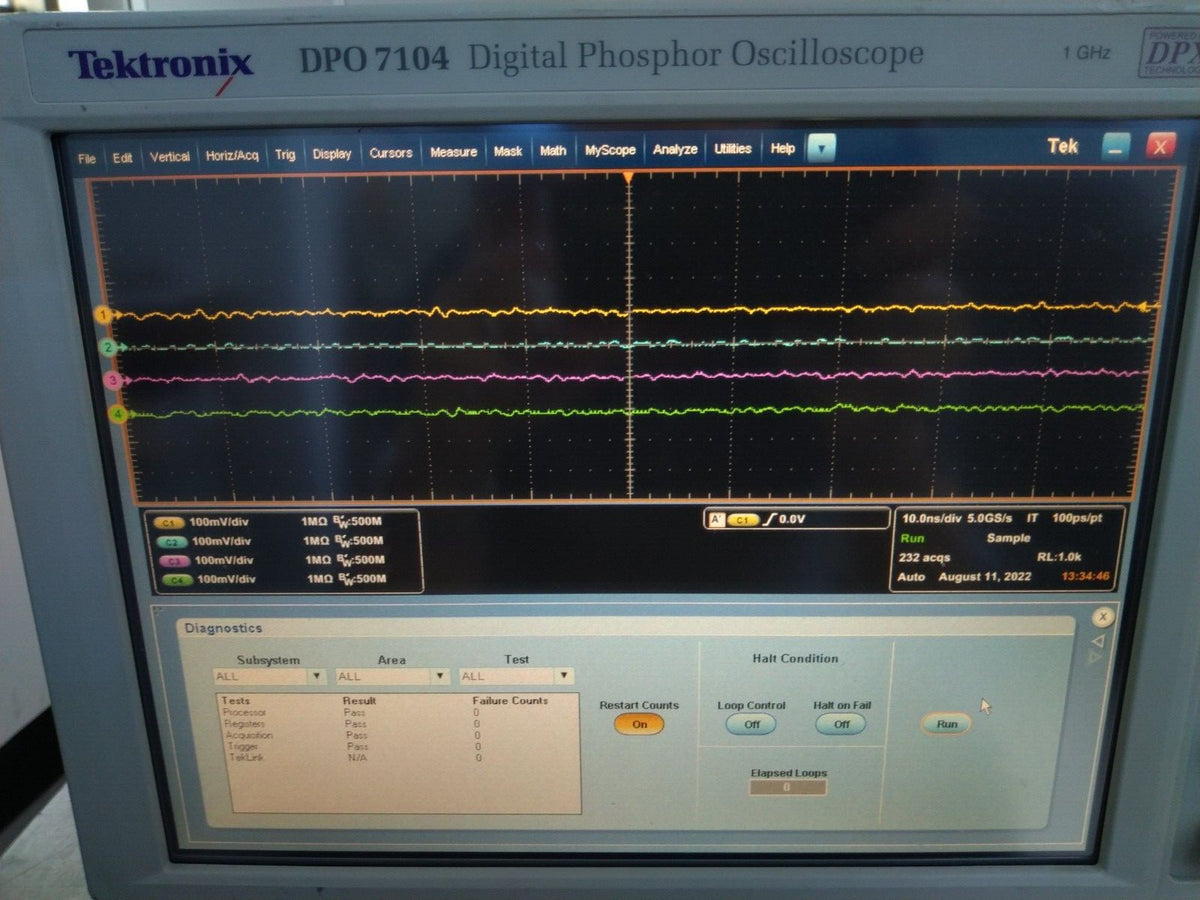
Task: Click the C1 channel badge in readout
Action: pyautogui.click(x=167, y=523)
